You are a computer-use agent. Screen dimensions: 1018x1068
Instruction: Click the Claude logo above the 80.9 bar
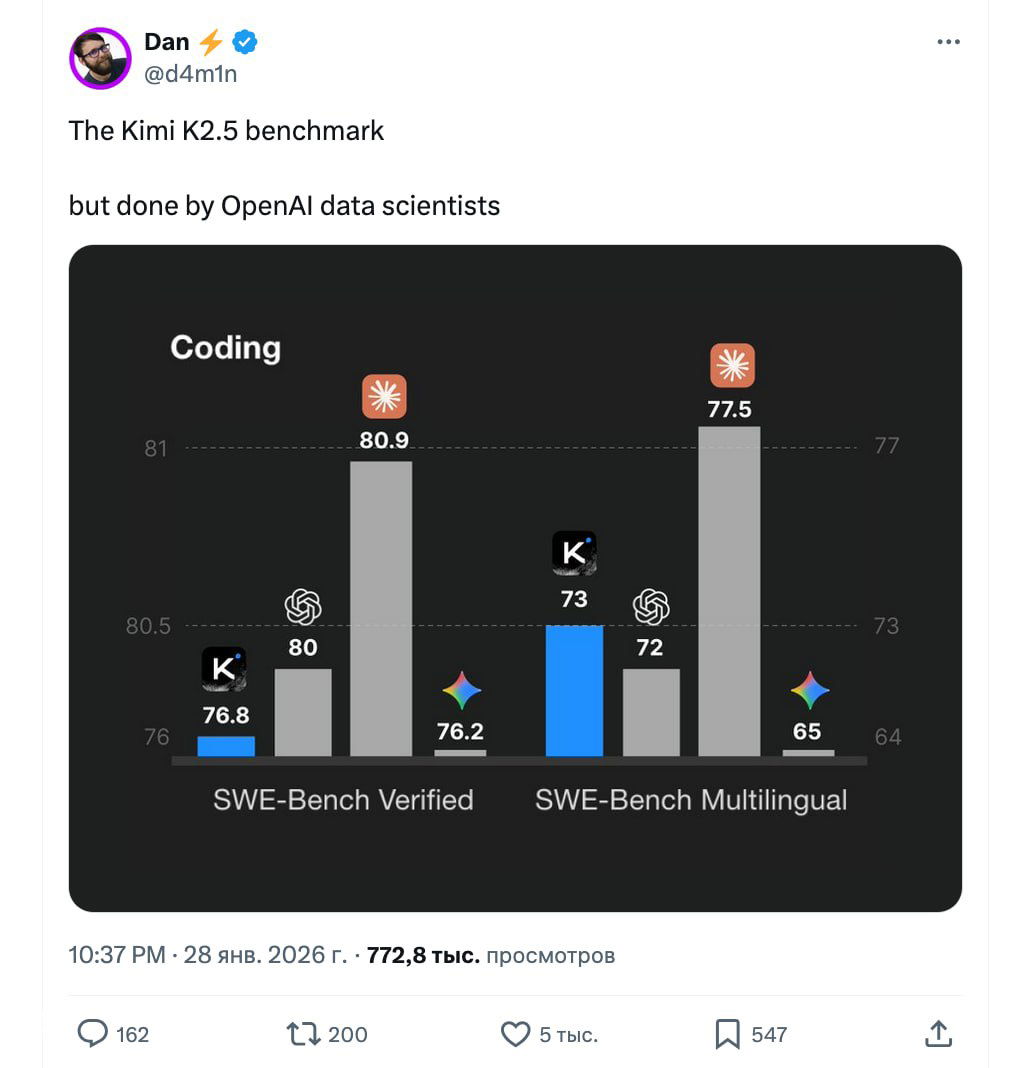[384, 396]
